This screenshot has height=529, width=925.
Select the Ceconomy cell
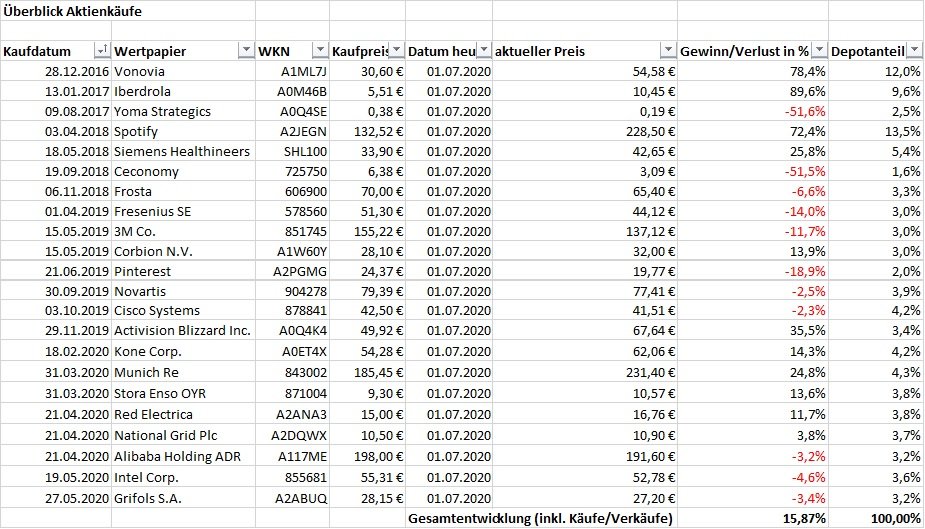183,172
